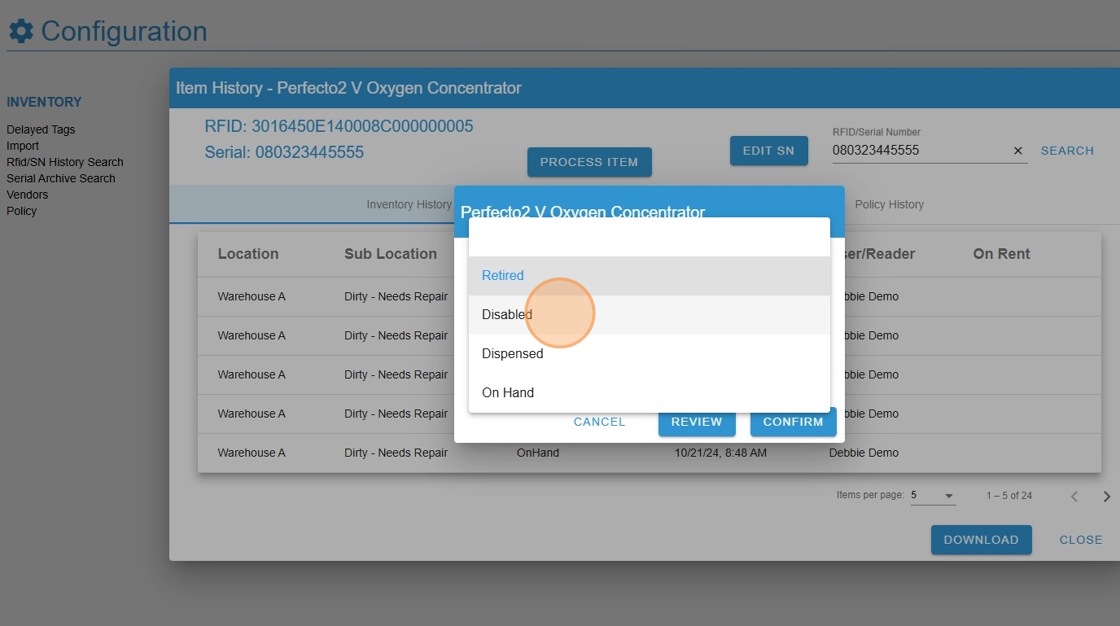Image resolution: width=1120 pixels, height=626 pixels.
Task: Select On Hand status option
Action: click(x=649, y=392)
